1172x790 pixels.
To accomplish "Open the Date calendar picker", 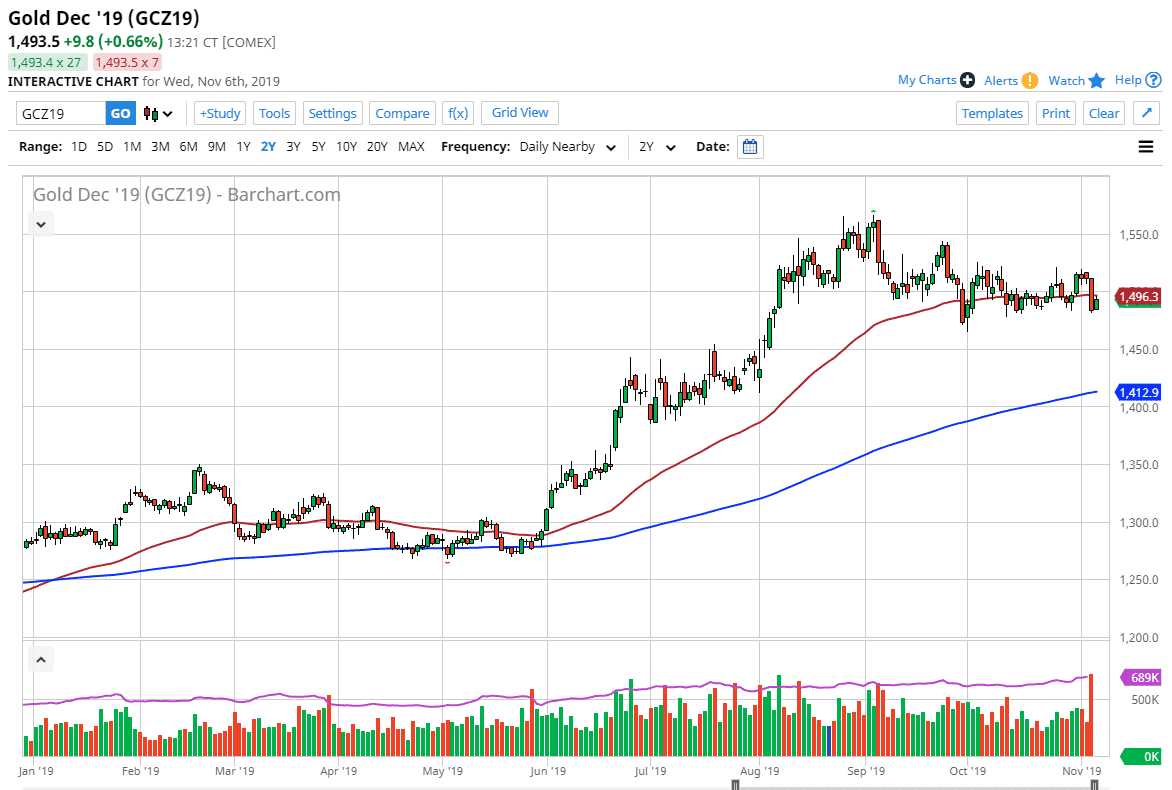I will [x=750, y=146].
